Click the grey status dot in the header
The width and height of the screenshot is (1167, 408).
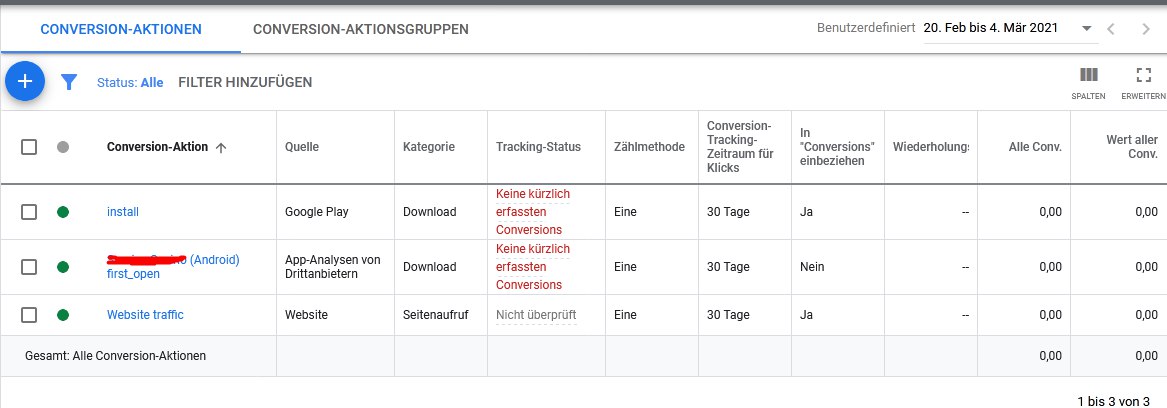point(63,147)
